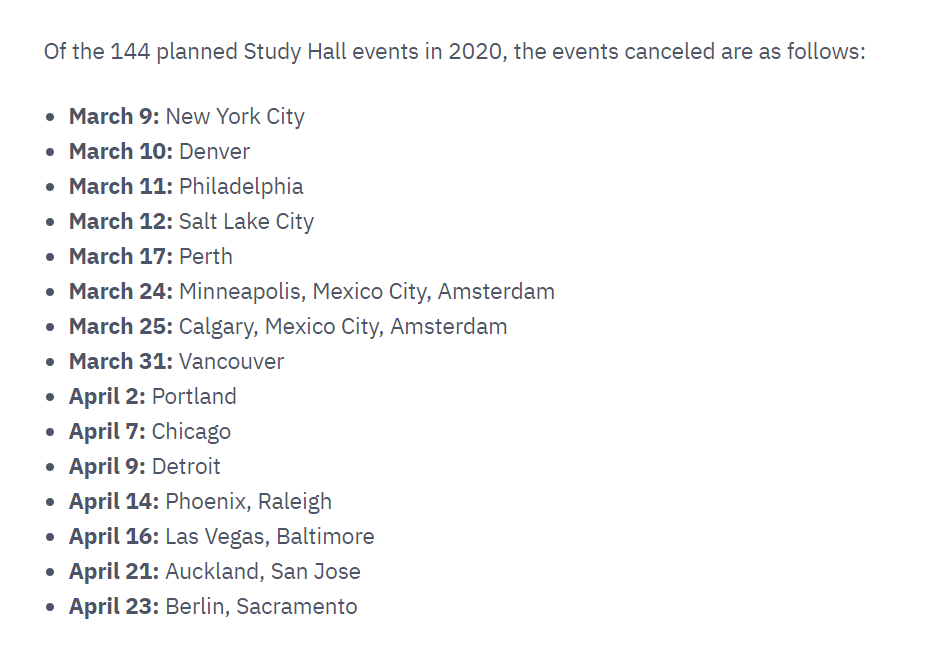Click Portland next to April 2
The height and width of the screenshot is (651, 929).
(194, 397)
